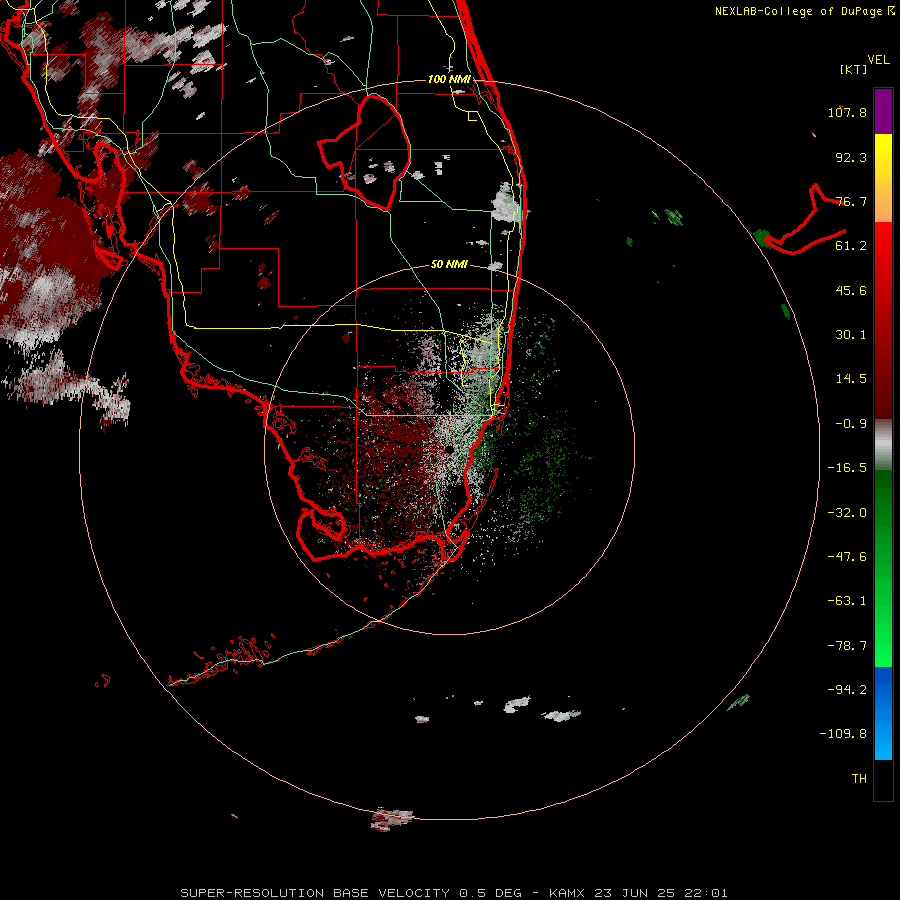Click the product title caption at bottom

point(454,893)
